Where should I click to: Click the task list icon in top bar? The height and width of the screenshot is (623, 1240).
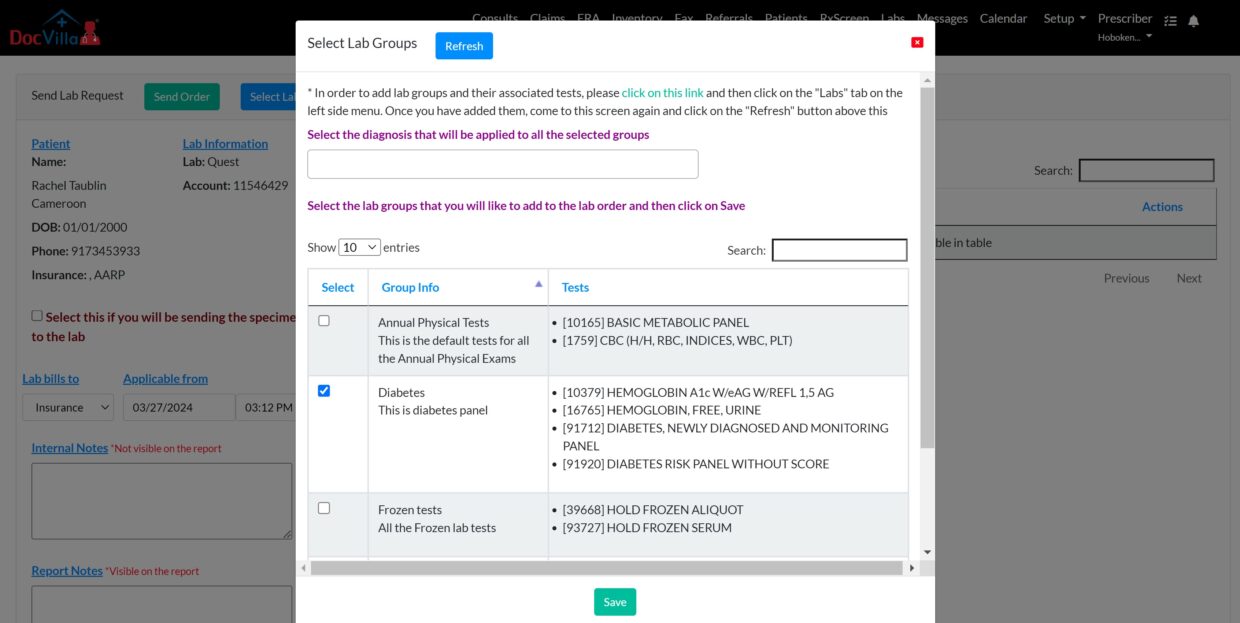click(1170, 19)
